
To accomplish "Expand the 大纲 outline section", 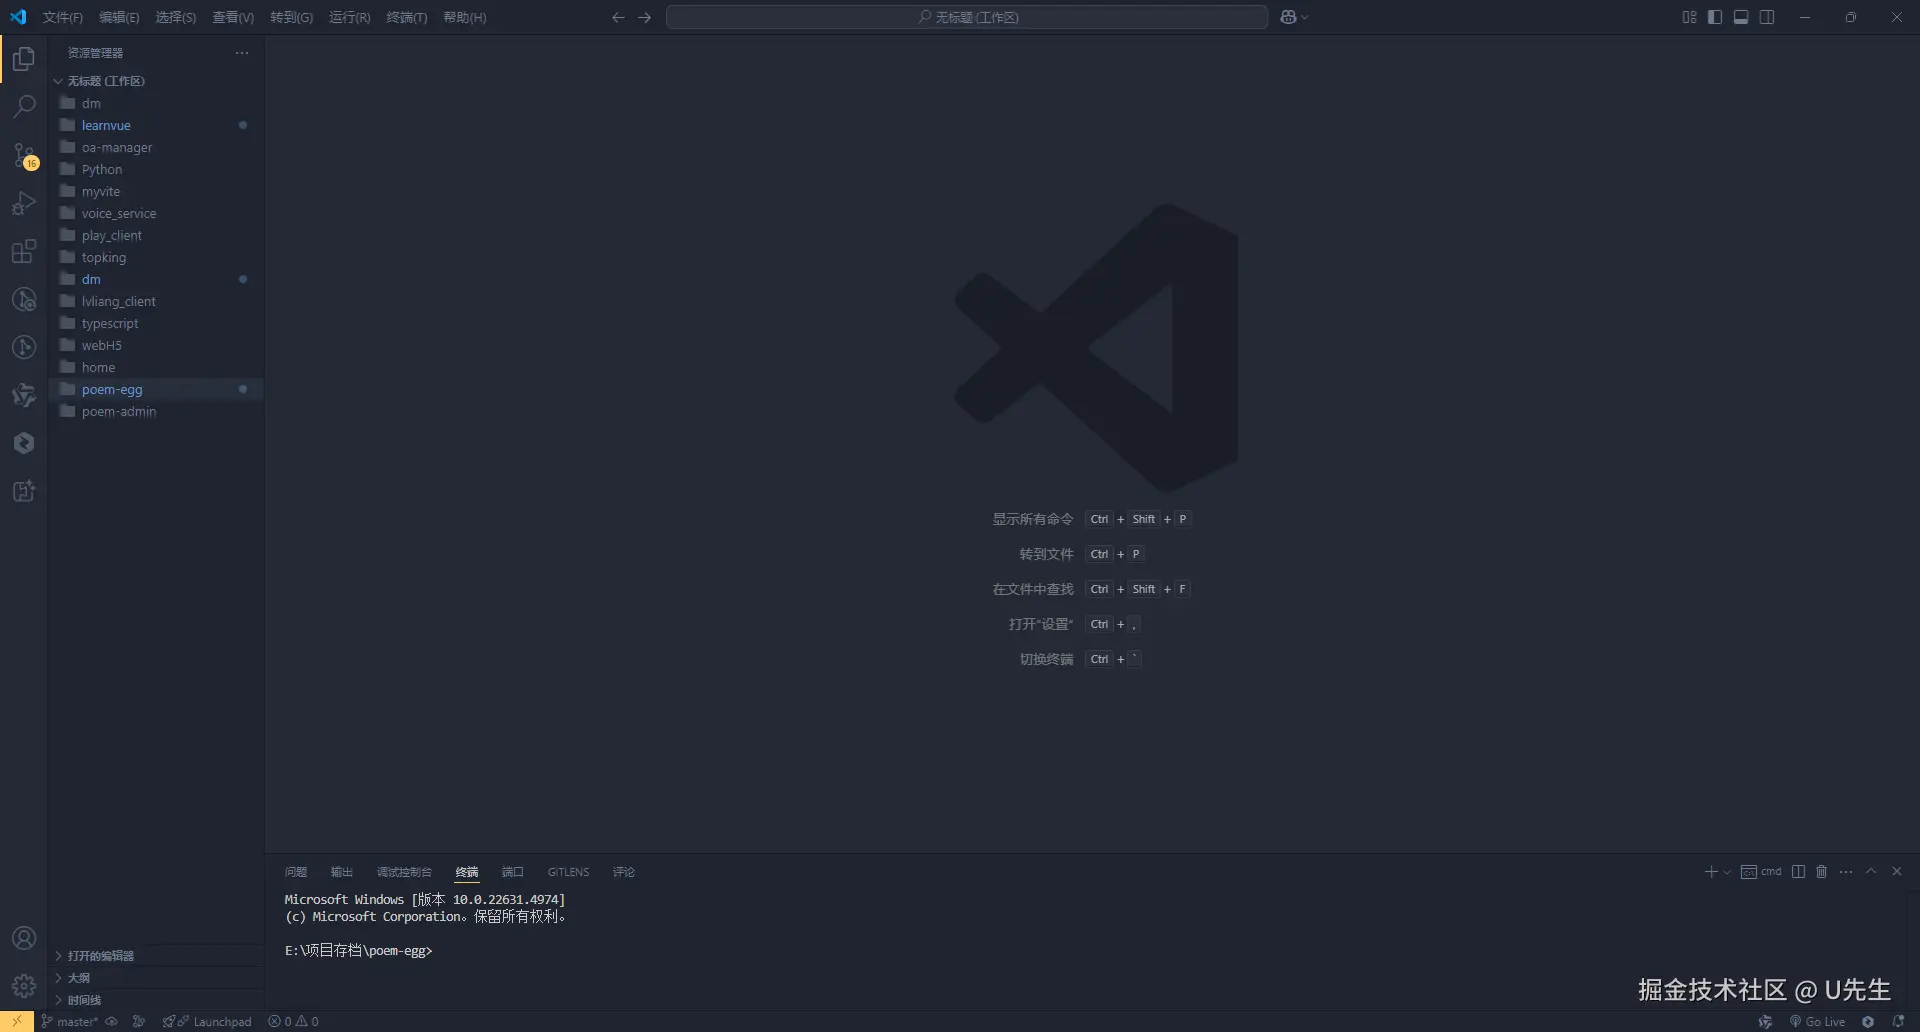I will click(x=156, y=978).
